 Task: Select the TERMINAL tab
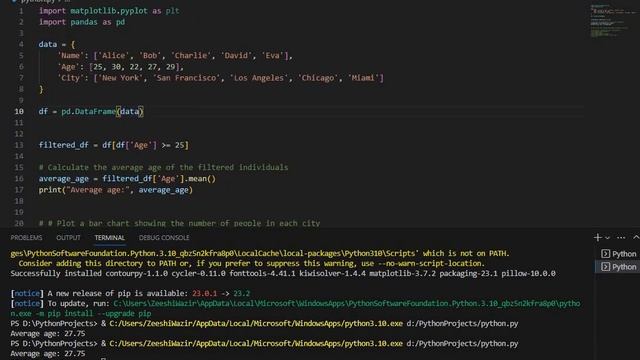[109, 238]
